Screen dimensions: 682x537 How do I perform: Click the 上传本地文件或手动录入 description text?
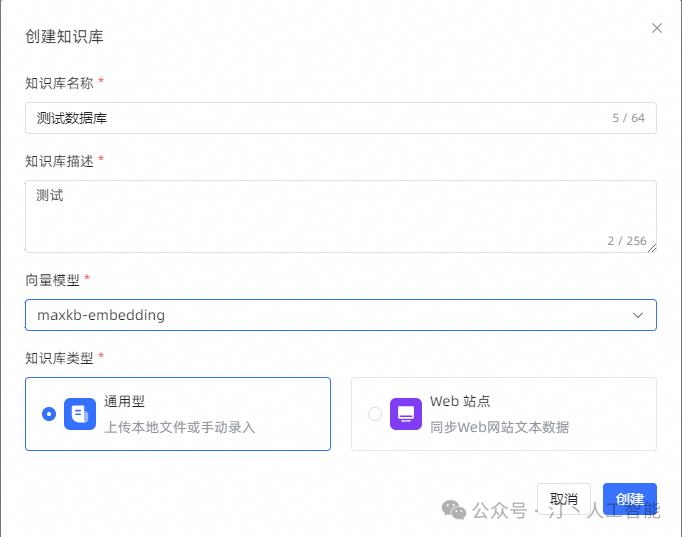click(180, 427)
